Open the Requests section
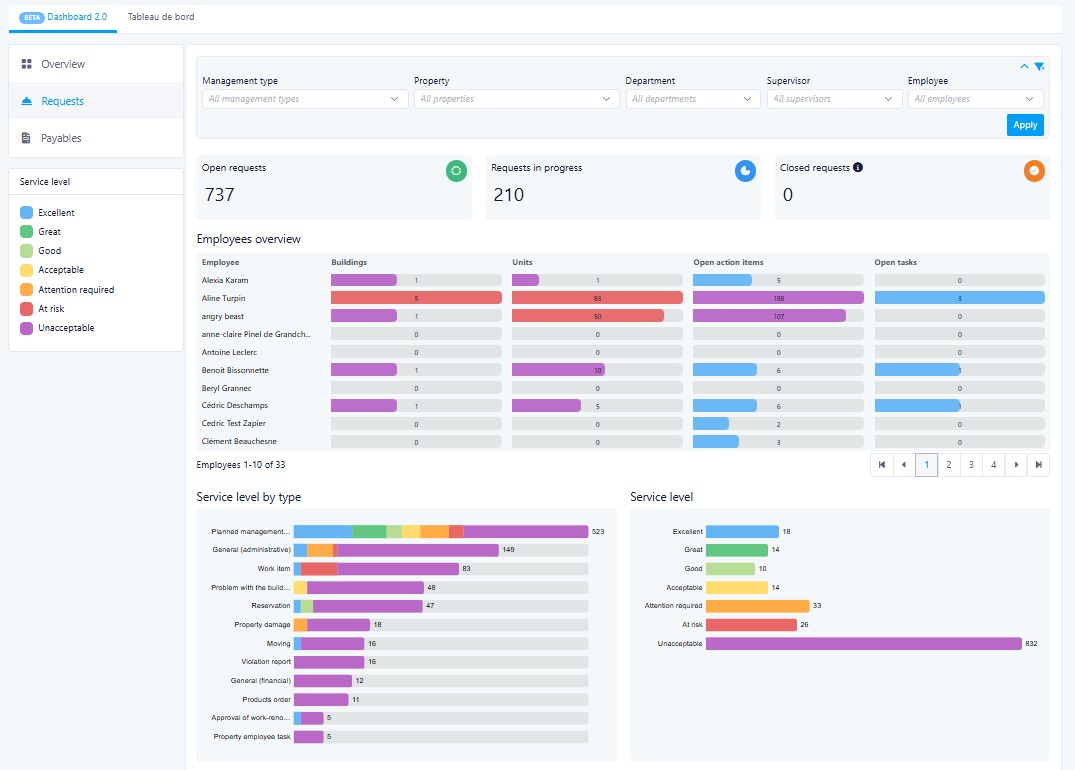1075x770 pixels. [x=96, y=101]
